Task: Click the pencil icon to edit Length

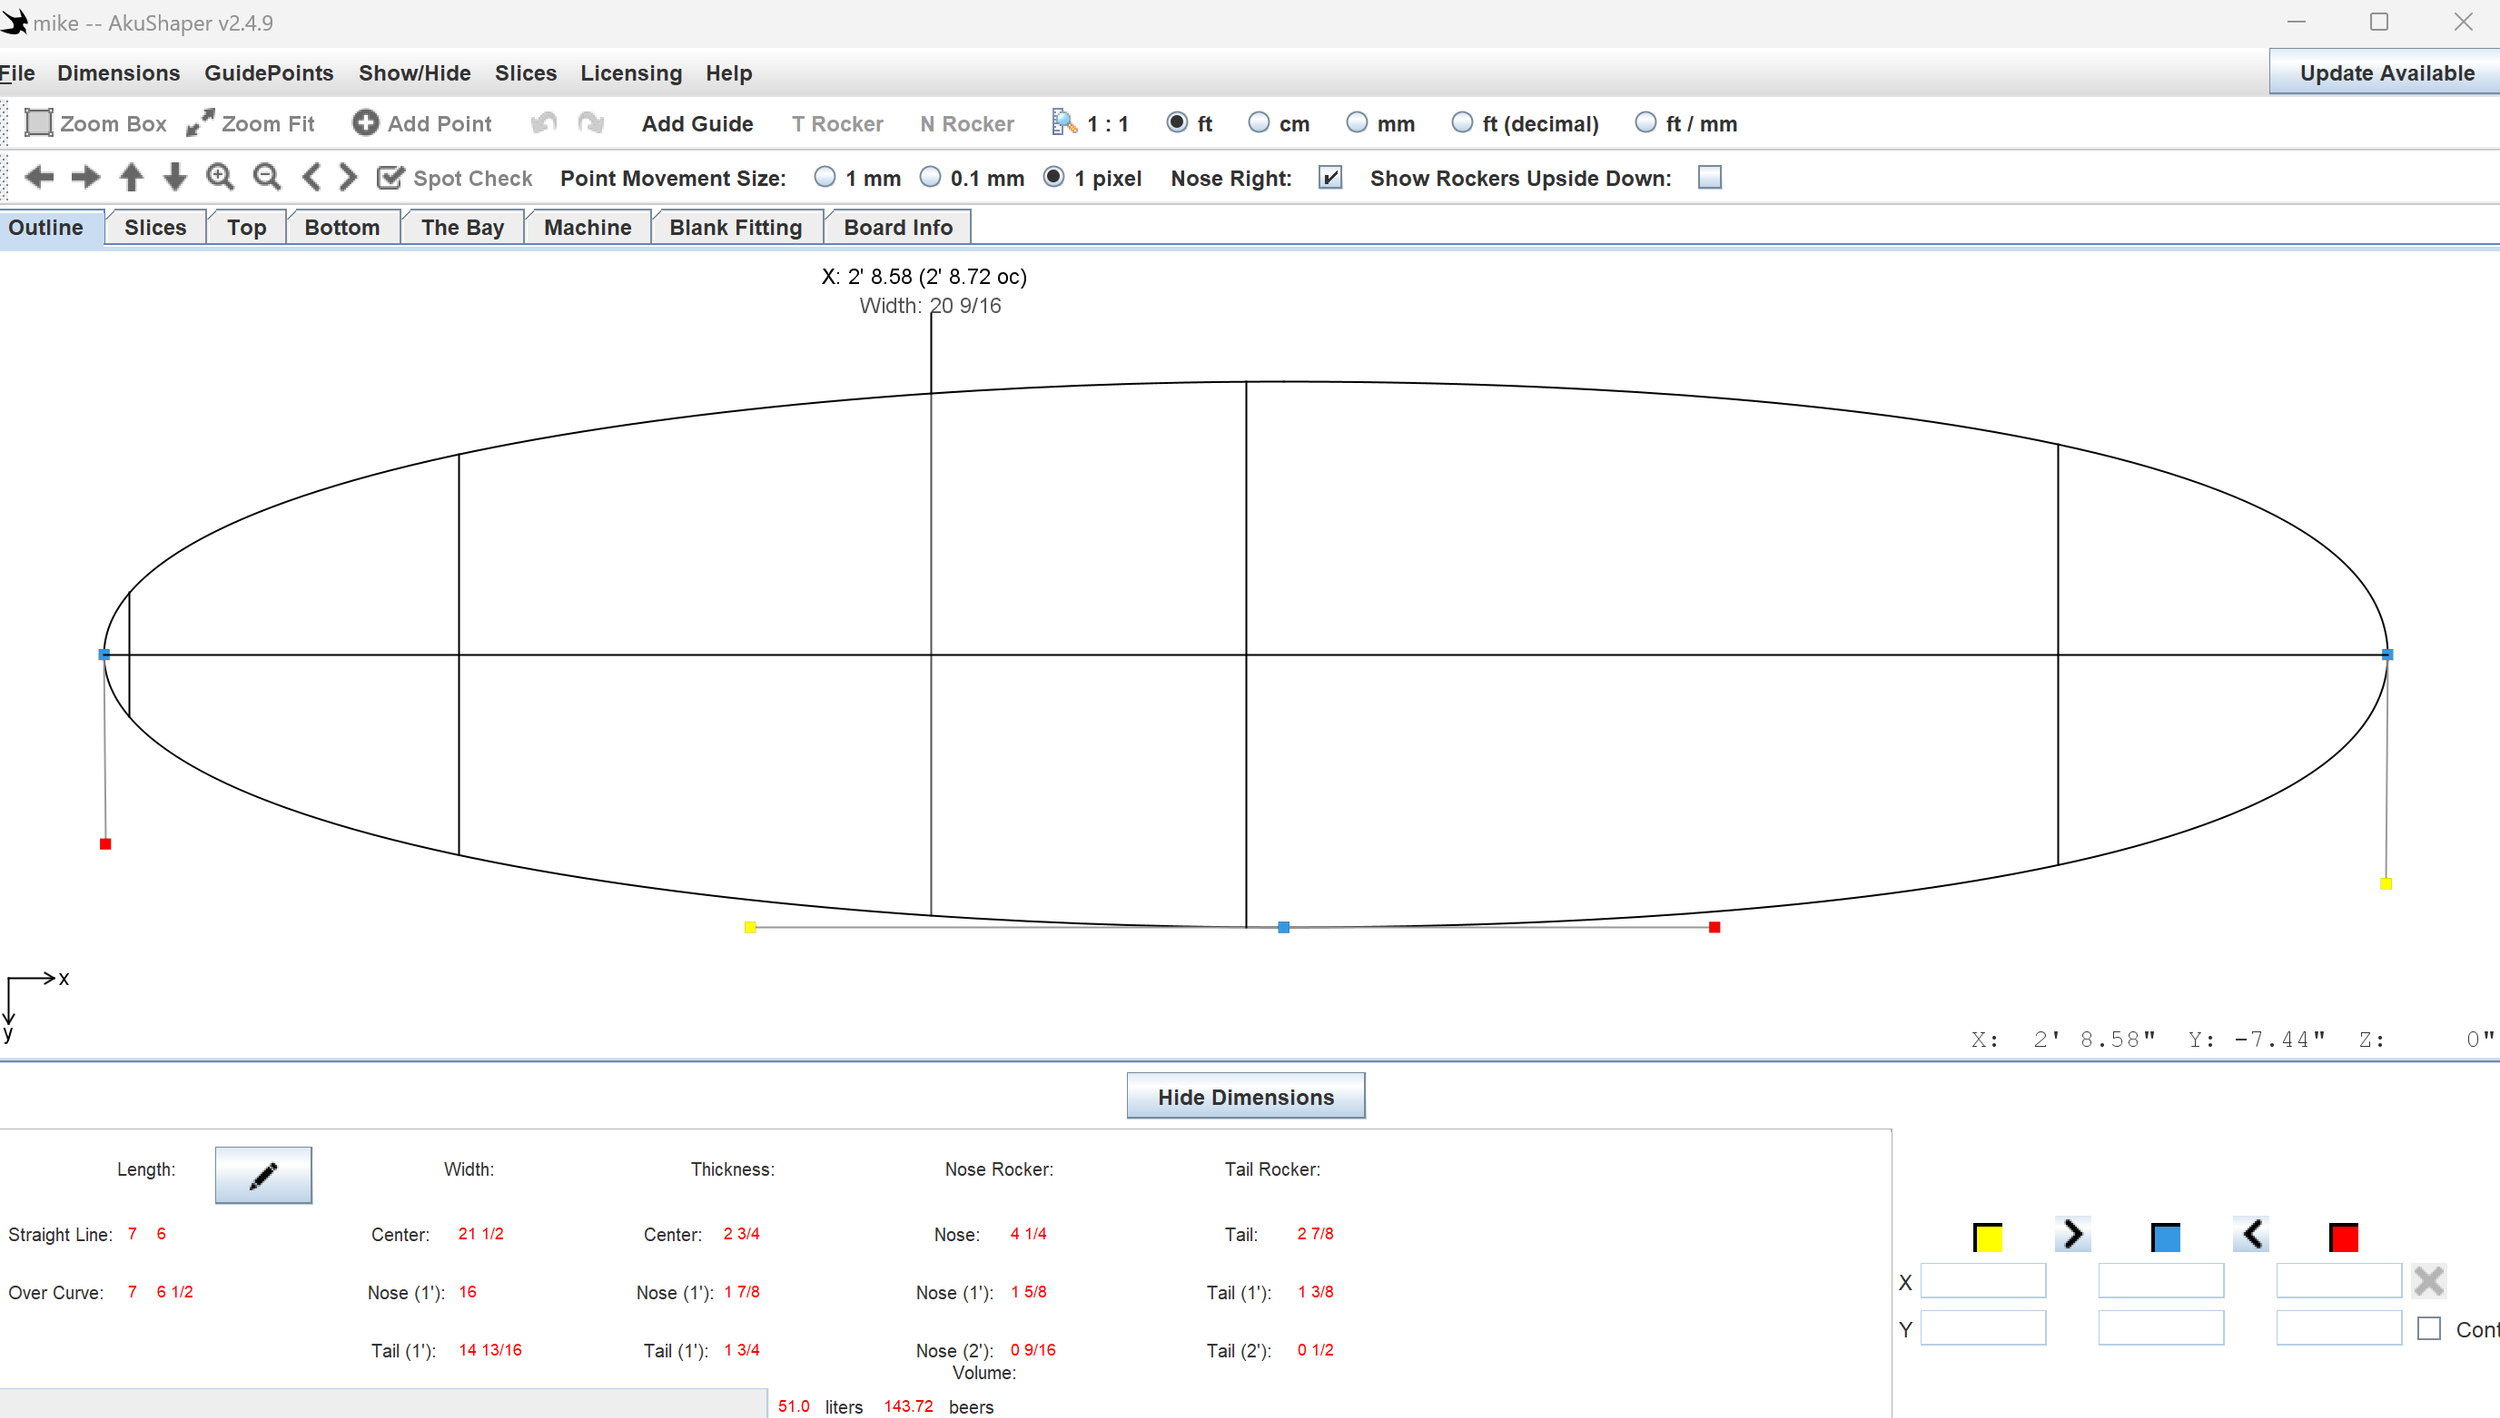Action: (x=263, y=1173)
